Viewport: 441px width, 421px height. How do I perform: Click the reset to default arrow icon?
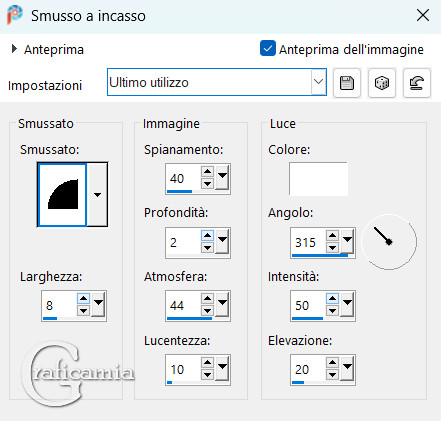pyautogui.click(x=417, y=83)
